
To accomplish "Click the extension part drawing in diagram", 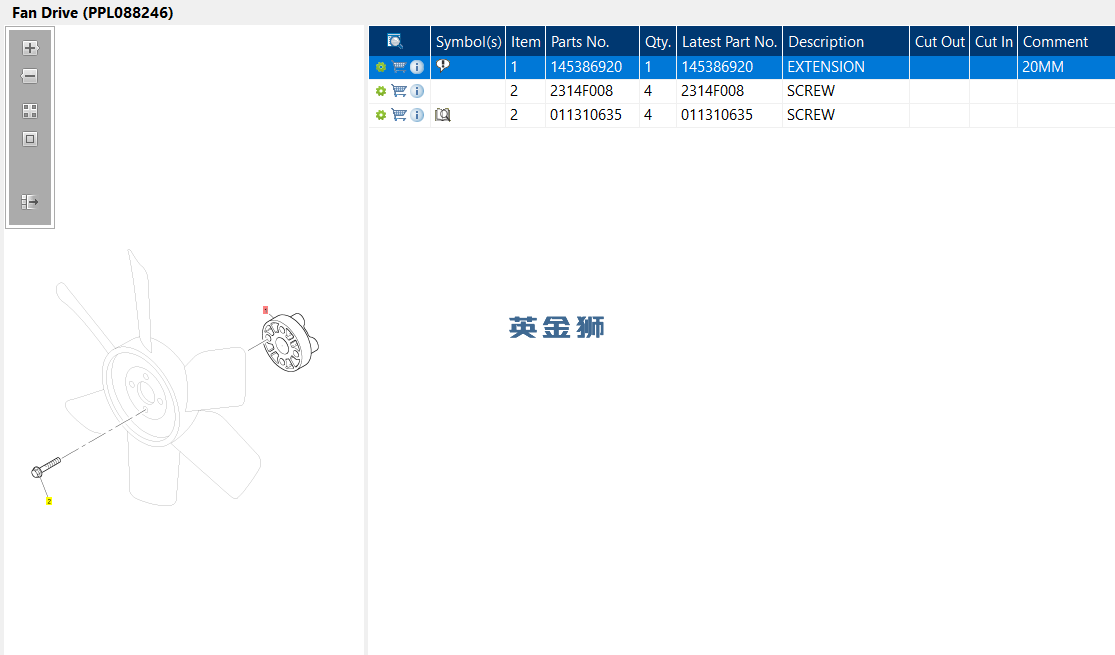I will (x=290, y=343).
